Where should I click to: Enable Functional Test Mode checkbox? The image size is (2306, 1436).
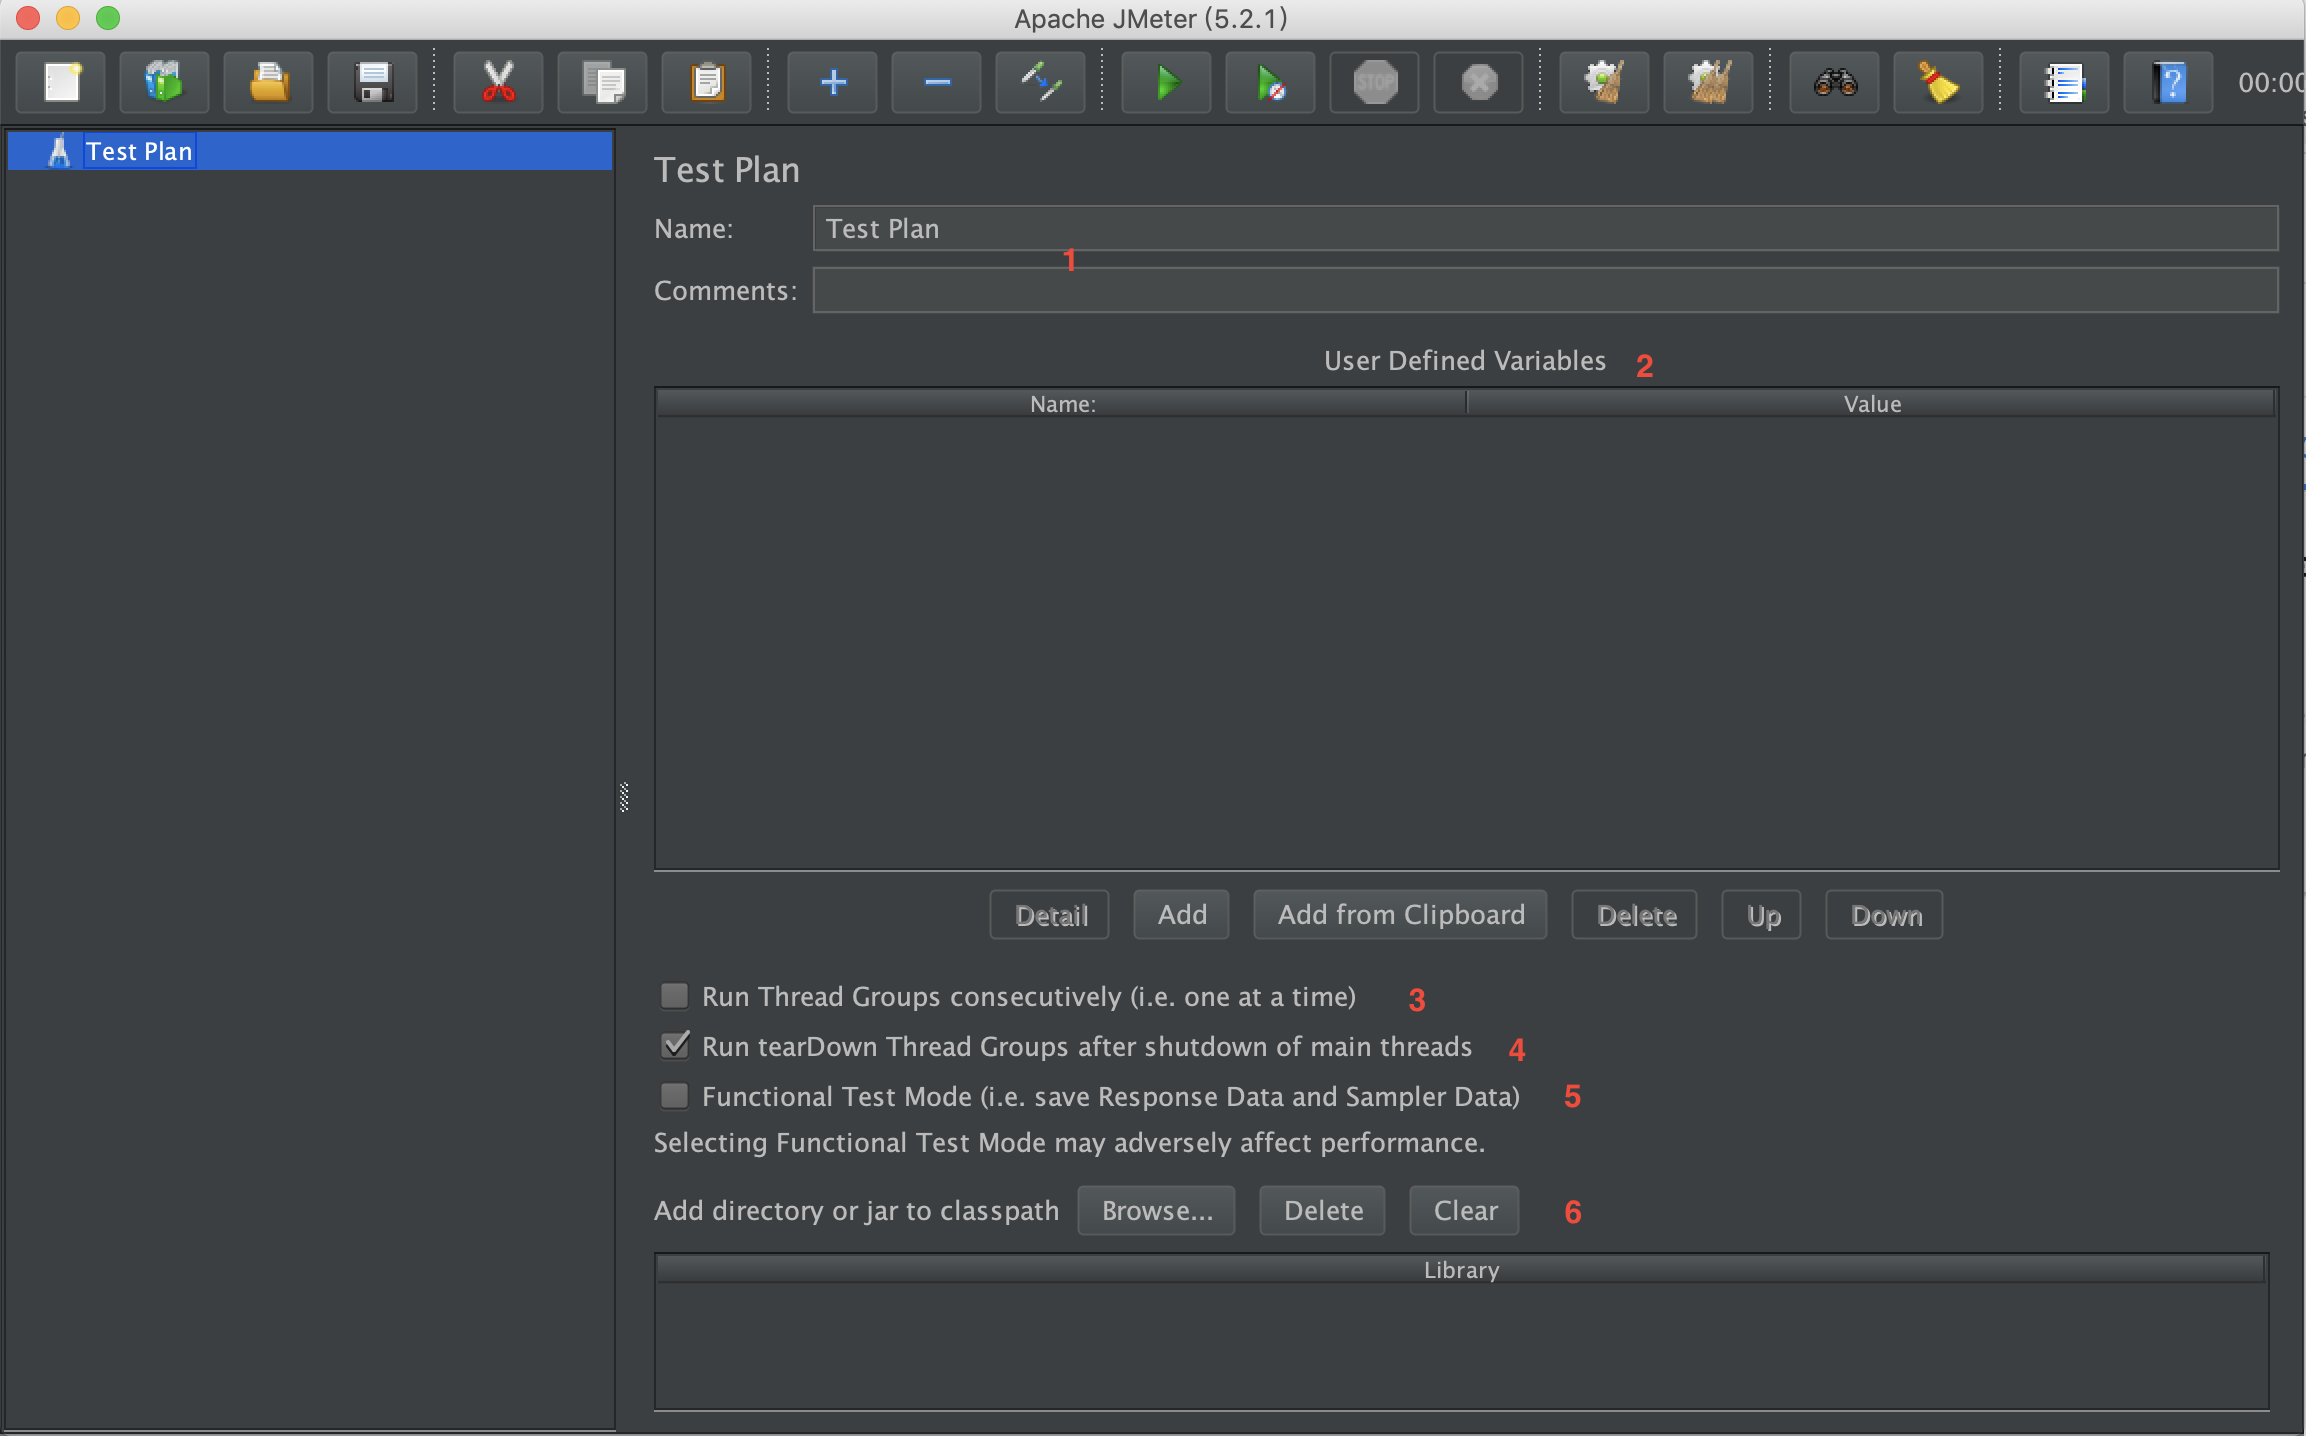tap(675, 1096)
